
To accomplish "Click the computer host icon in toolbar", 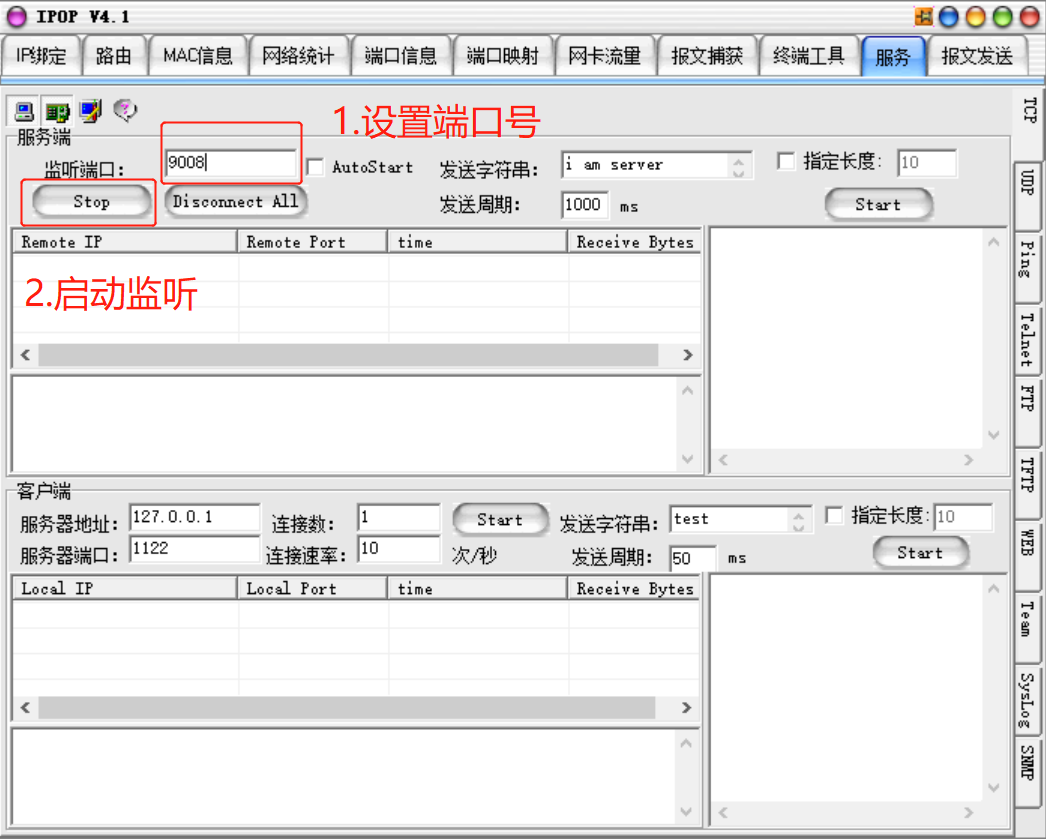I will coord(25,111).
